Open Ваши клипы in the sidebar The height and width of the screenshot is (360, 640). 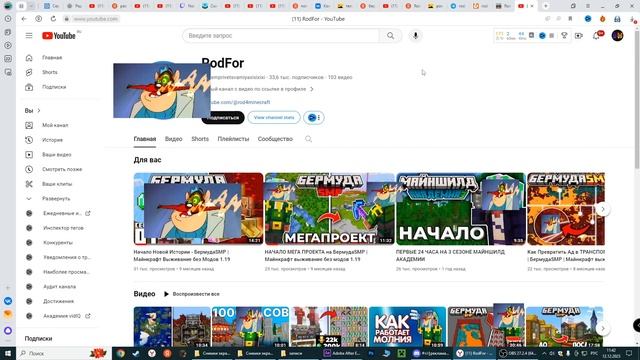(58, 184)
